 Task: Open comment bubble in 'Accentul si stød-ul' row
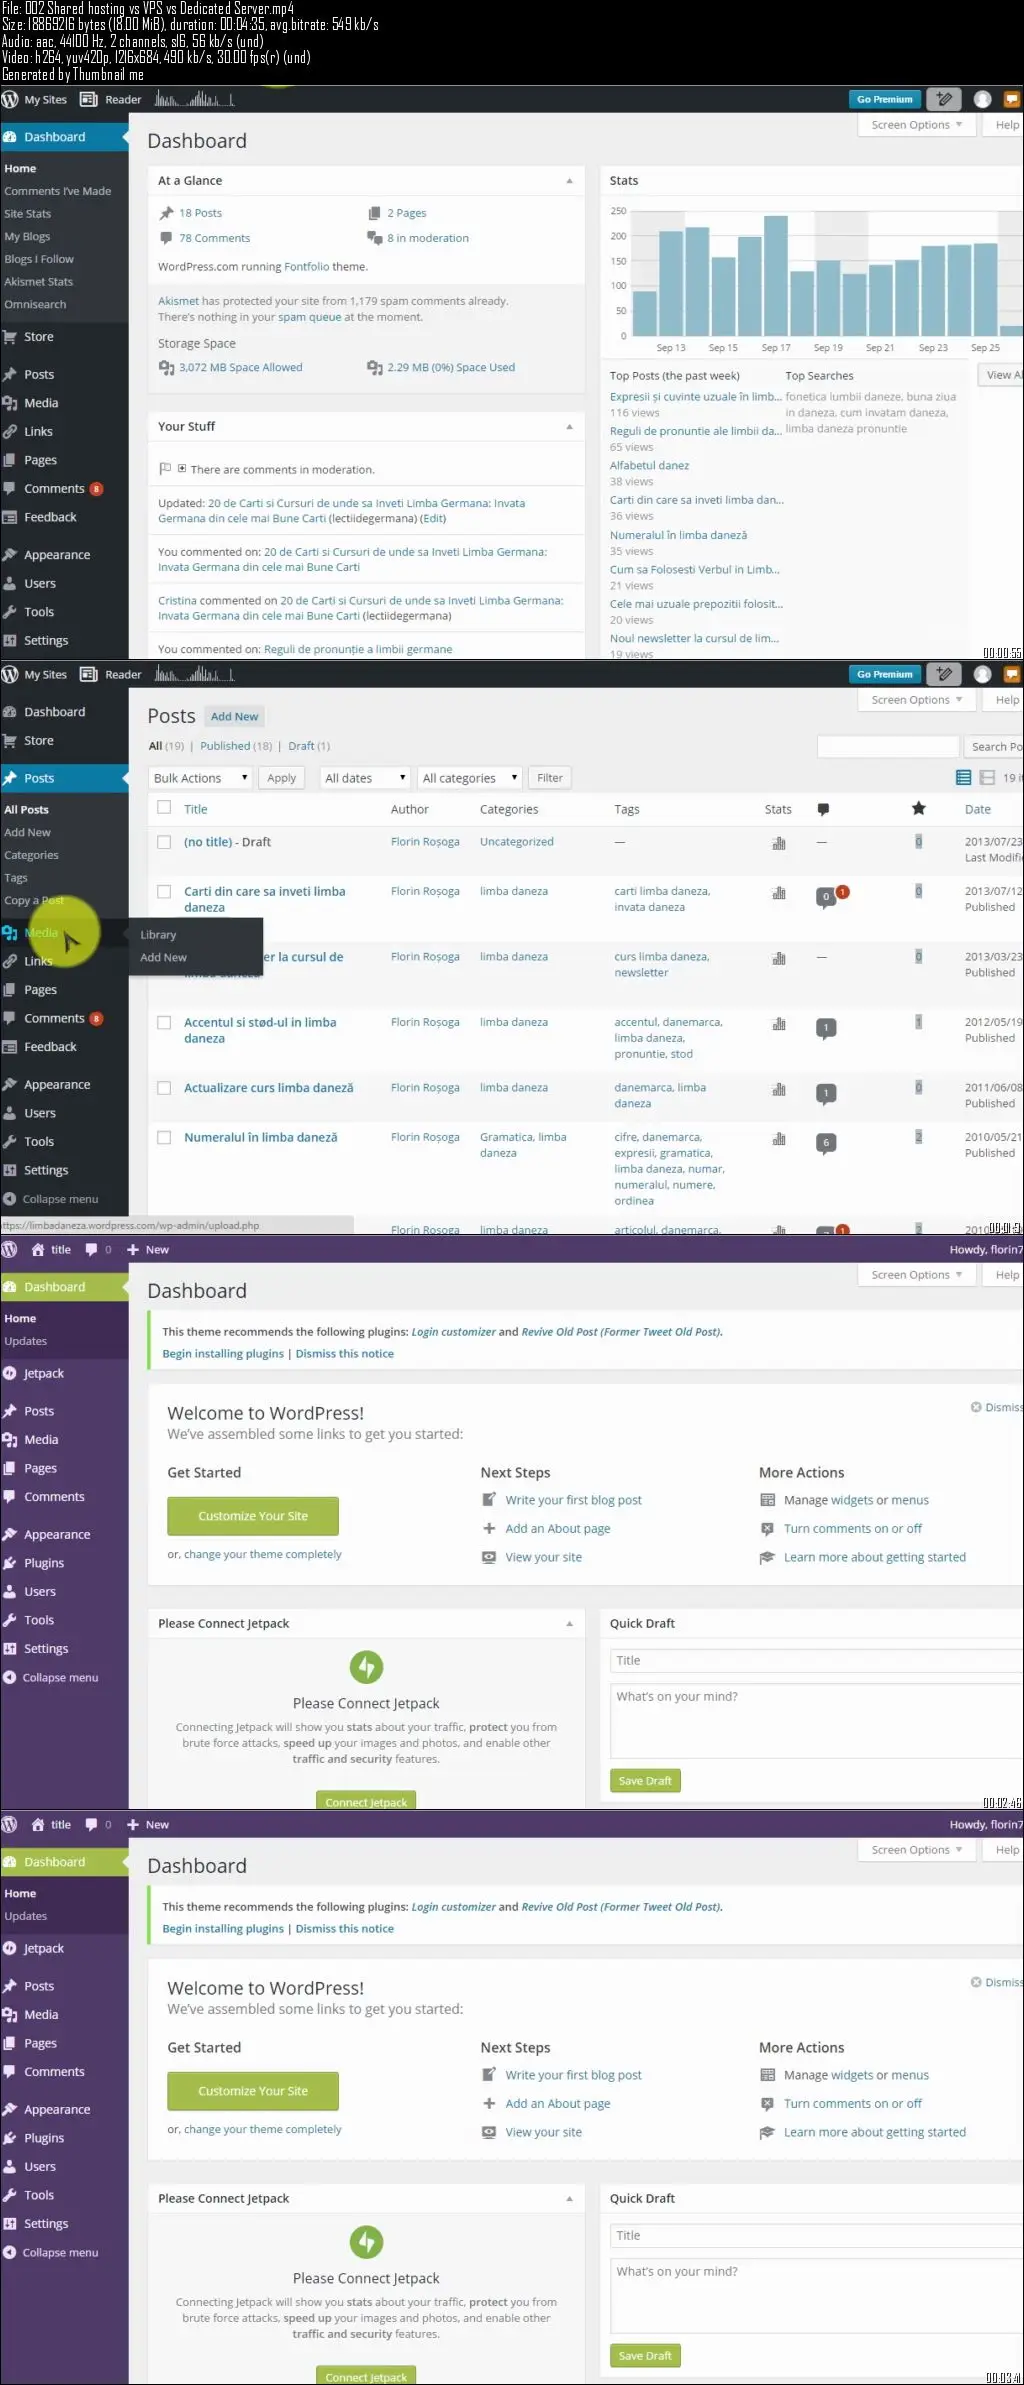(826, 1028)
